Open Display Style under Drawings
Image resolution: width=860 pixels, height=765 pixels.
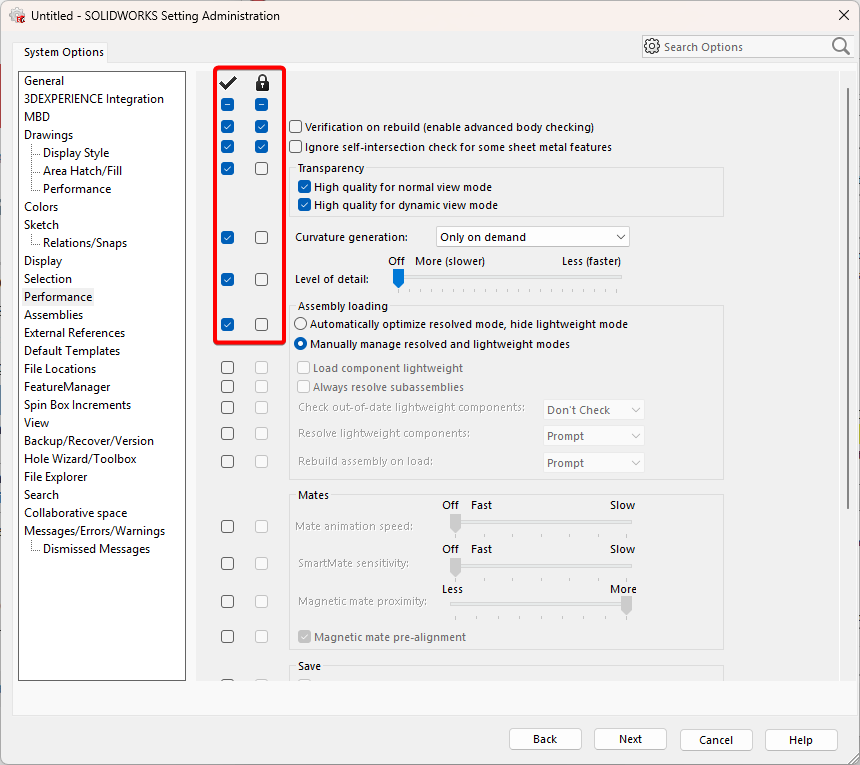[76, 153]
